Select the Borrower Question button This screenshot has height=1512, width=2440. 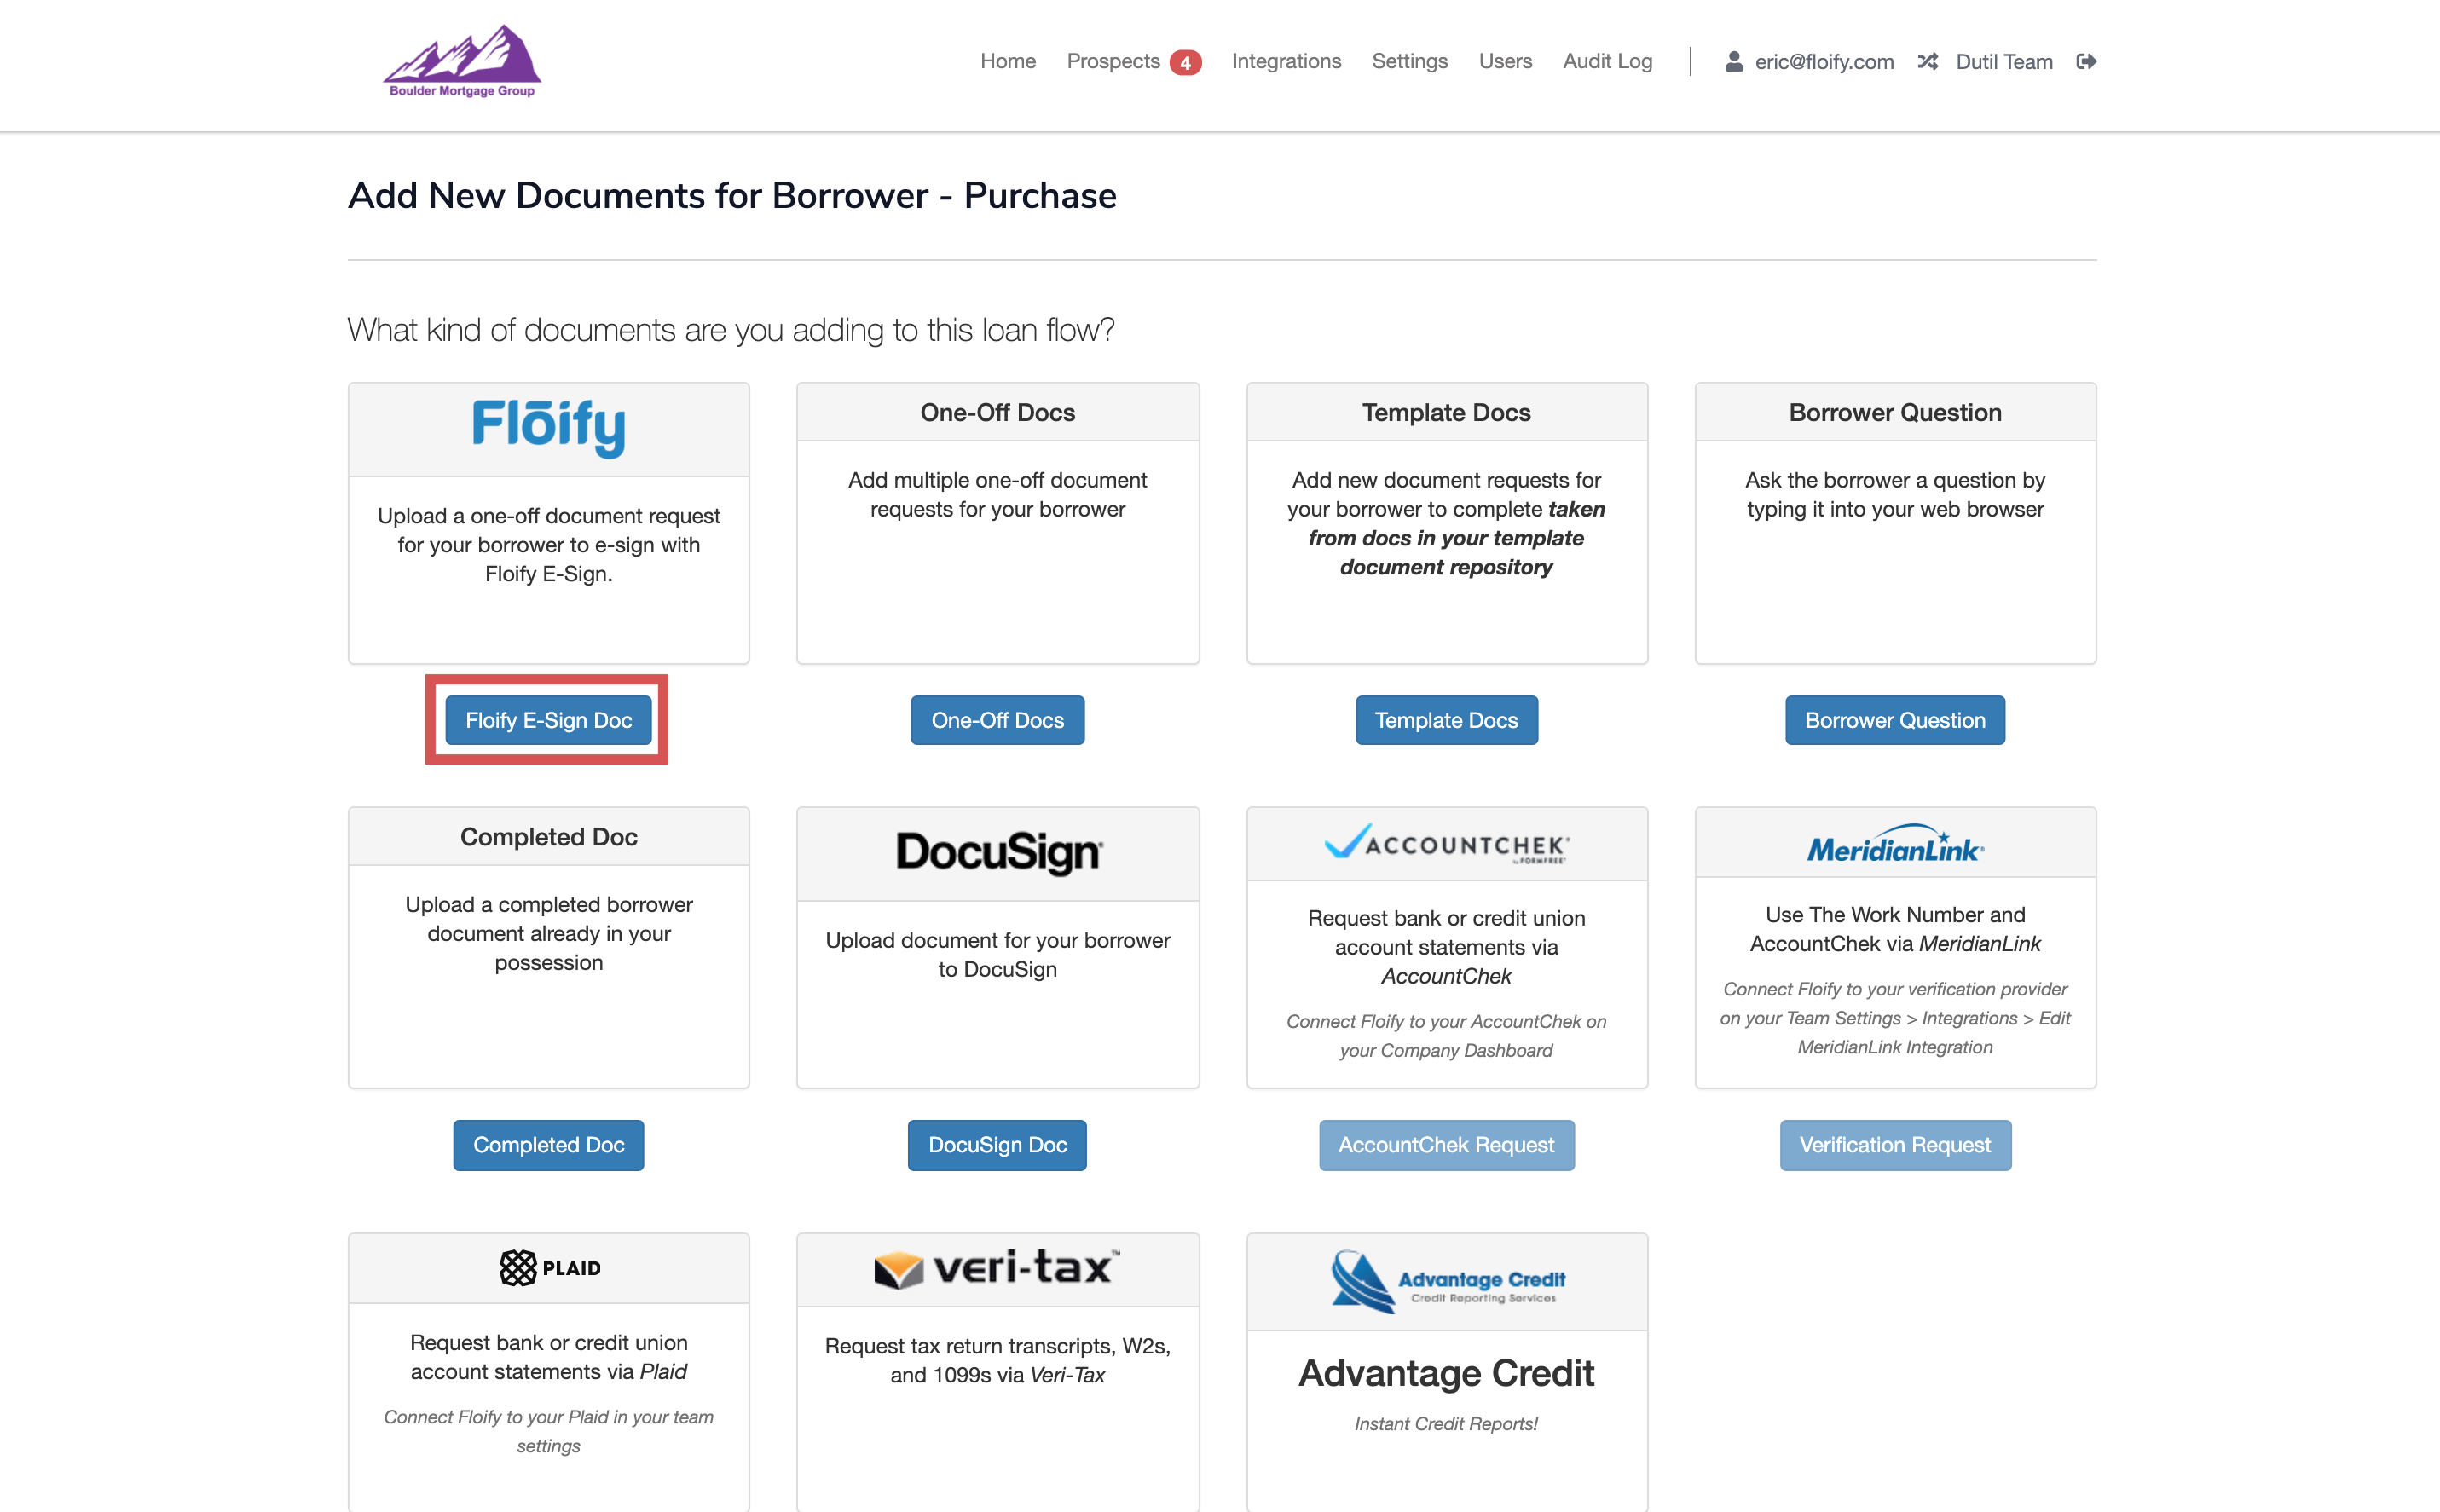(x=1894, y=720)
